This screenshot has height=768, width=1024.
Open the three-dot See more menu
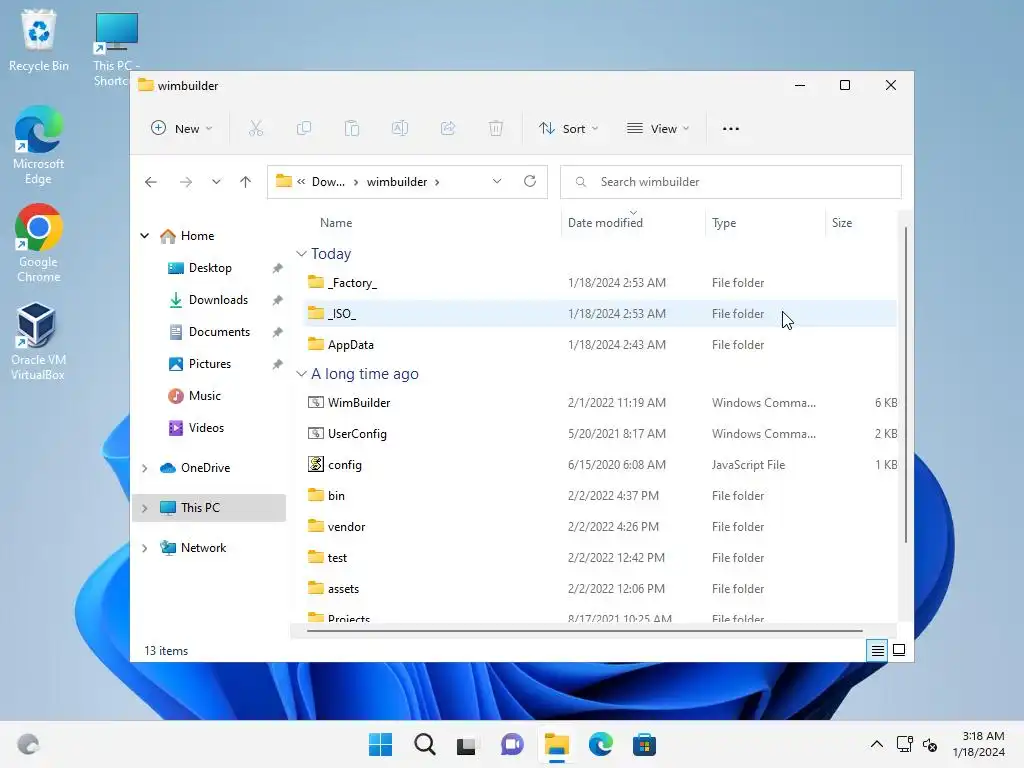(731, 129)
